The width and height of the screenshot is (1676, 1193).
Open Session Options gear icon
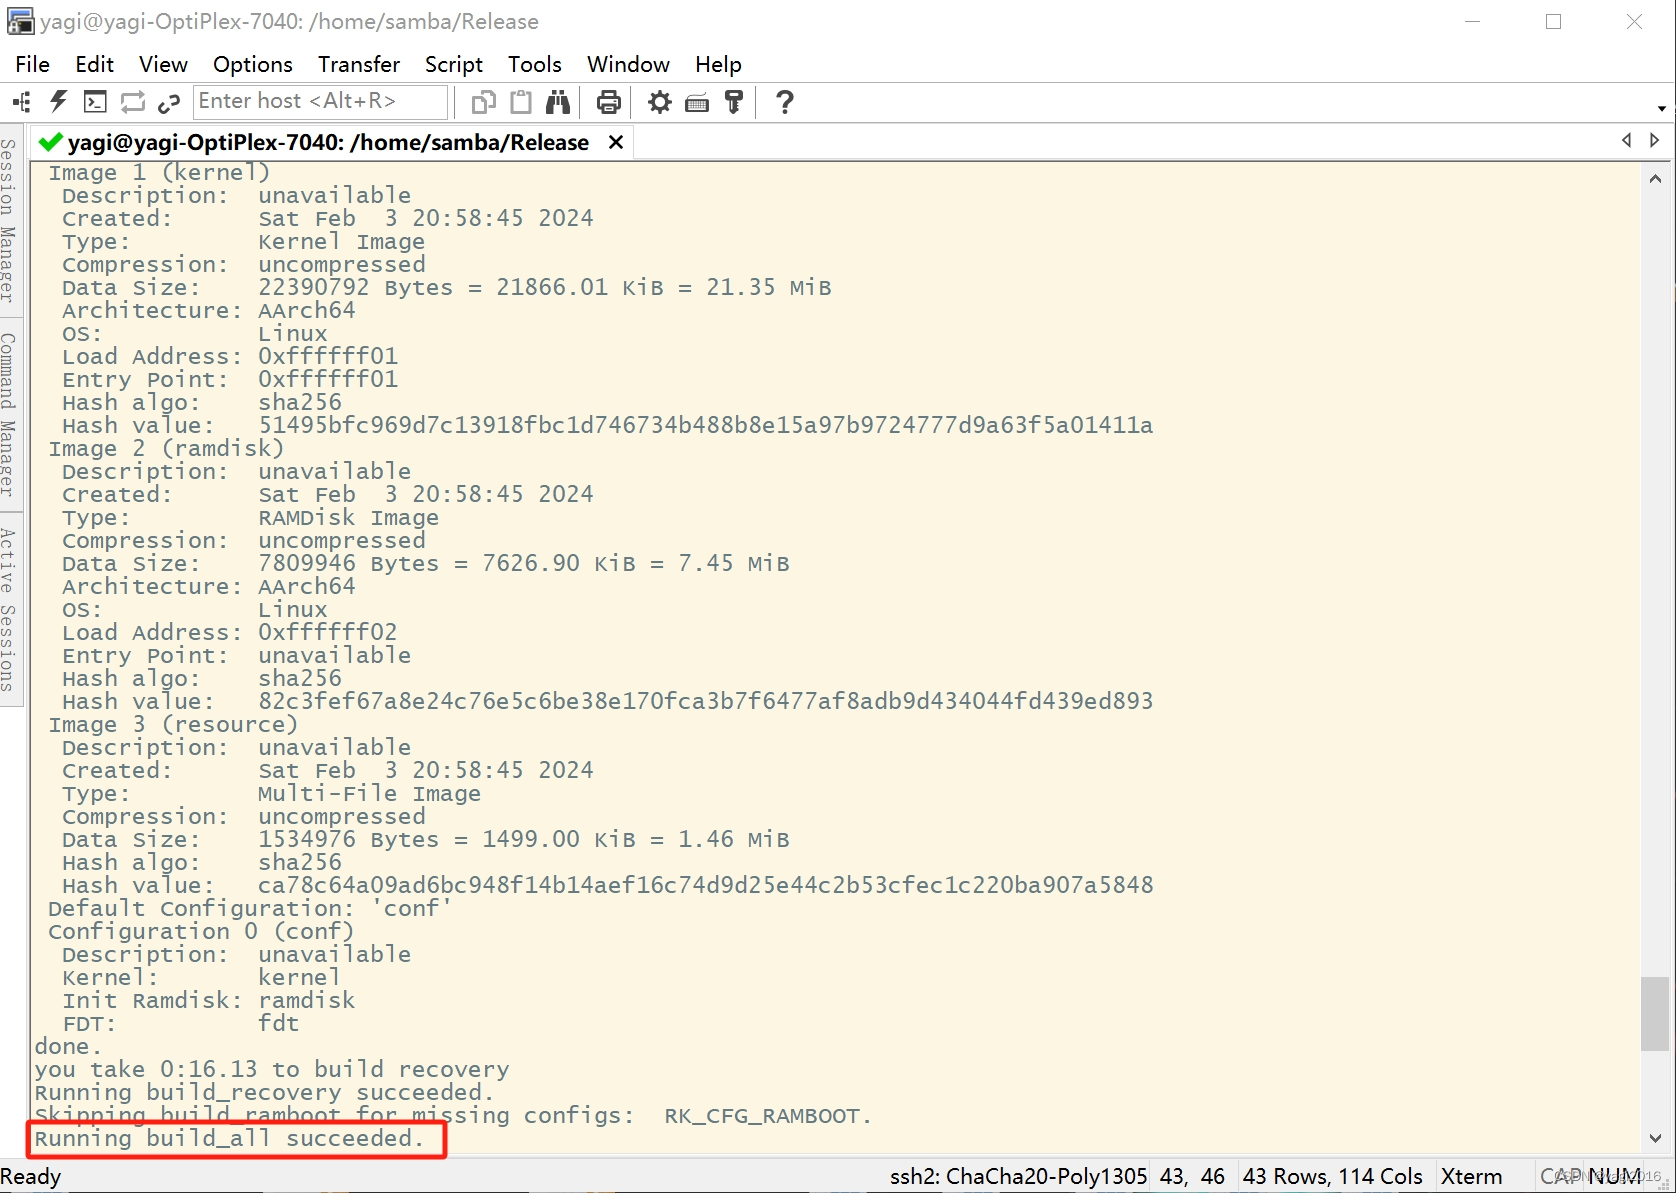[660, 102]
